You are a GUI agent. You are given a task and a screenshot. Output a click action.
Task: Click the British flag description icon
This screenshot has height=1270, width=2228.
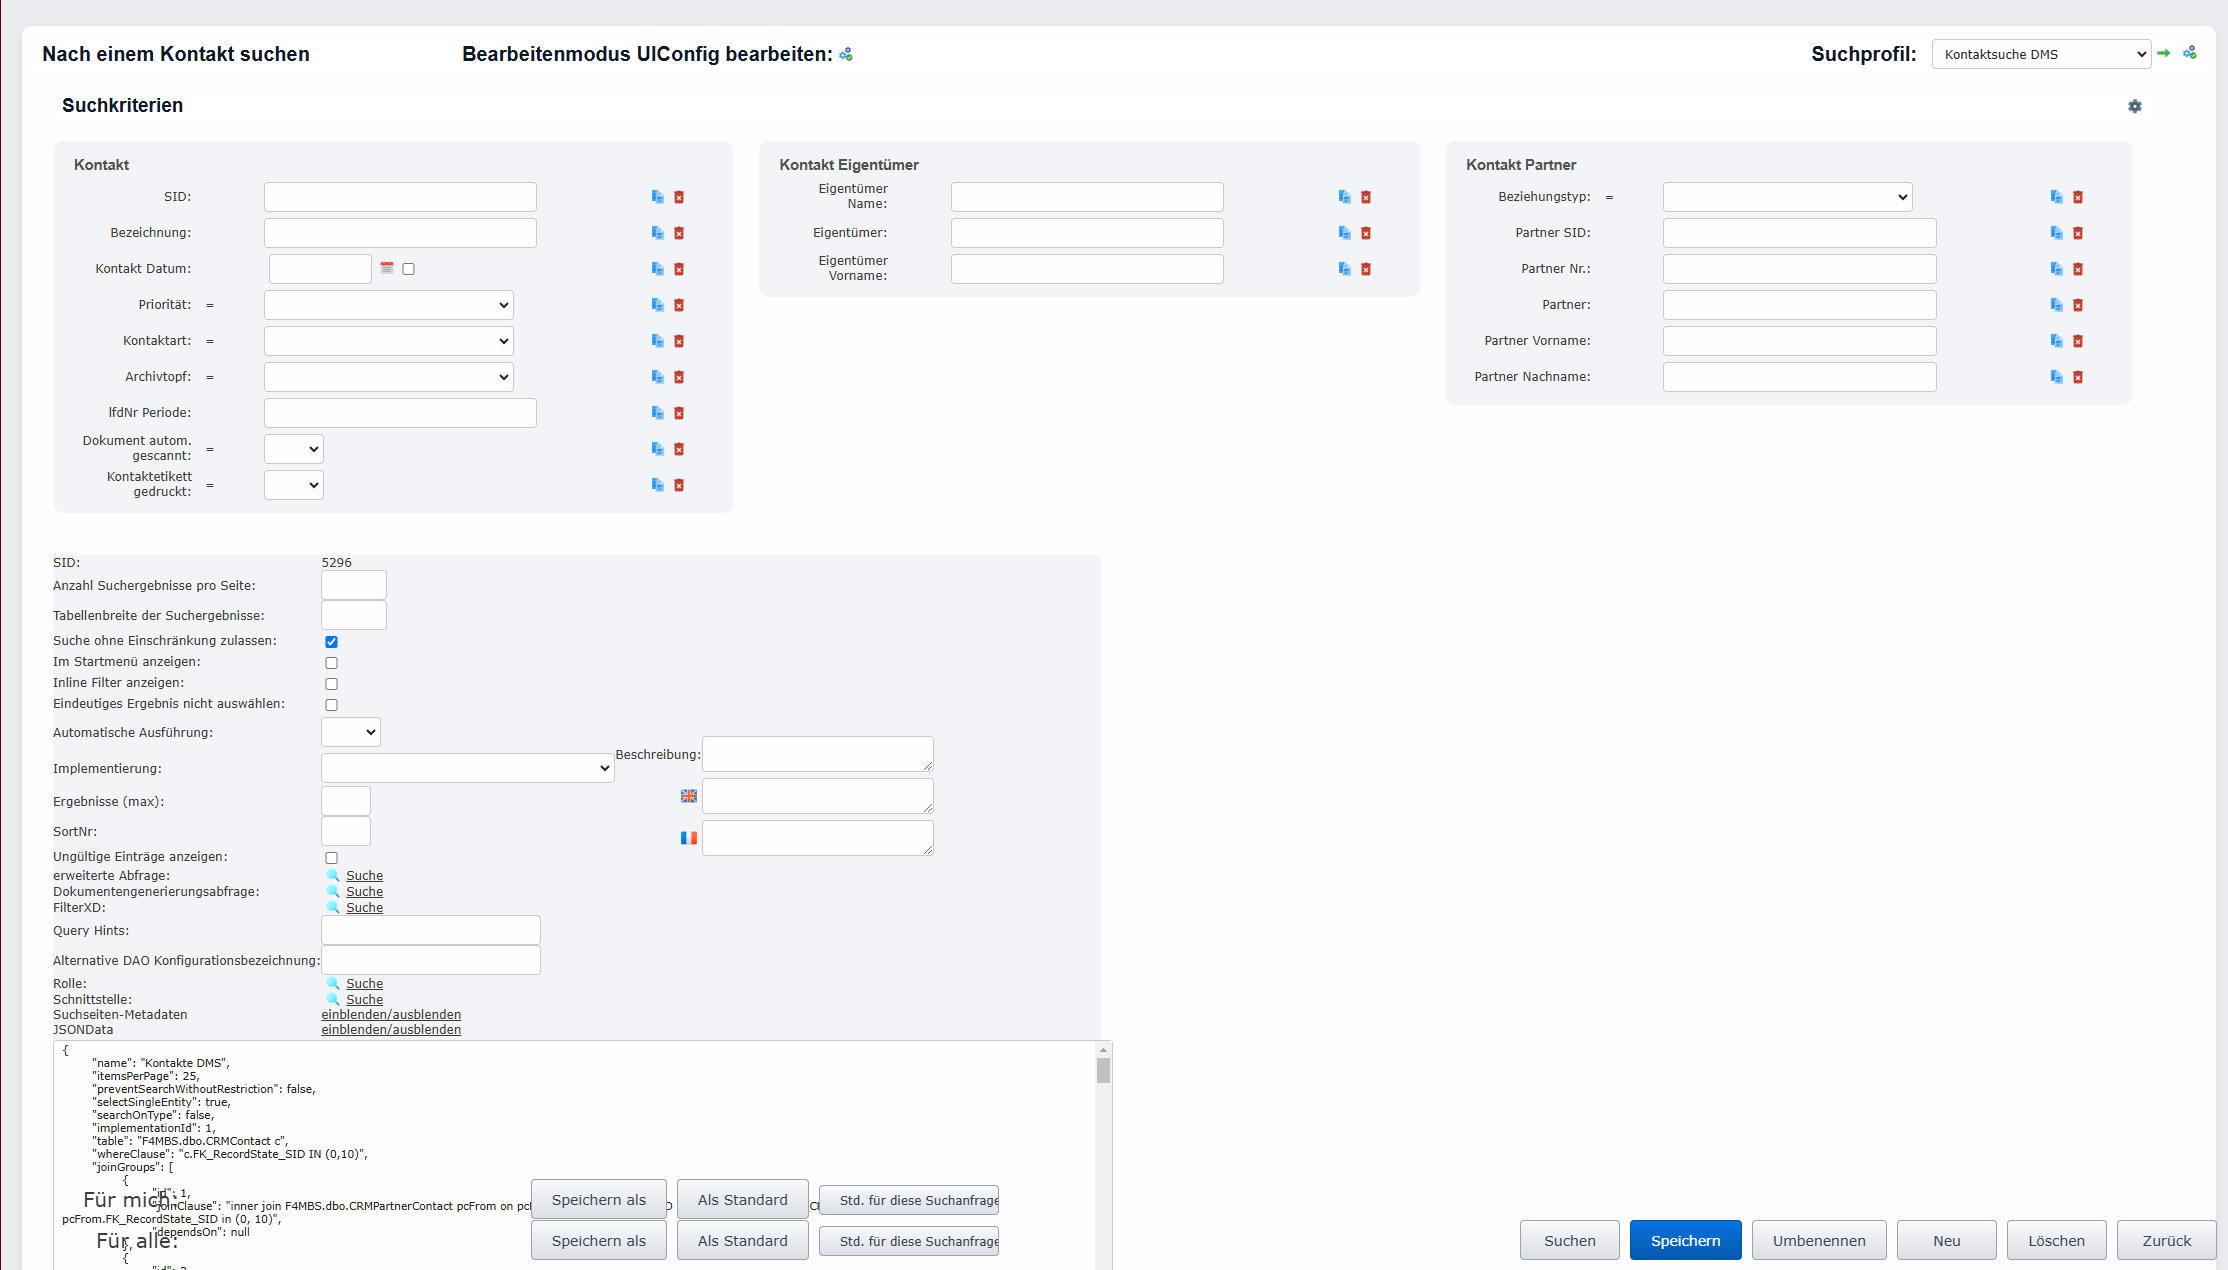point(689,796)
